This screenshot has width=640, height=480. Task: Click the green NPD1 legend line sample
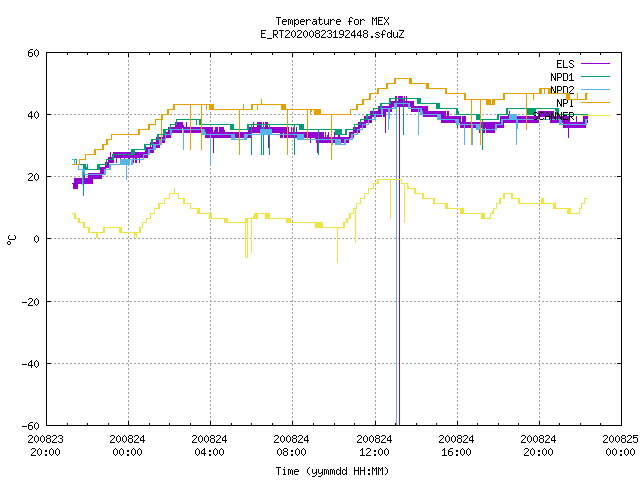[595, 76]
